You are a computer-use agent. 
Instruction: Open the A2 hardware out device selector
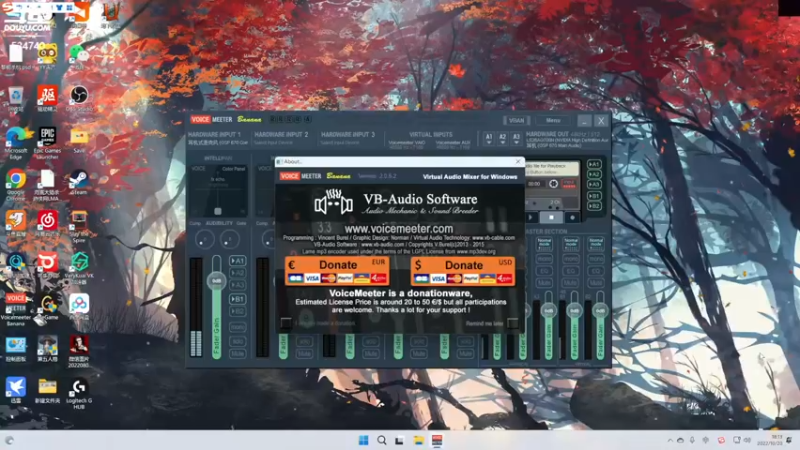point(503,138)
